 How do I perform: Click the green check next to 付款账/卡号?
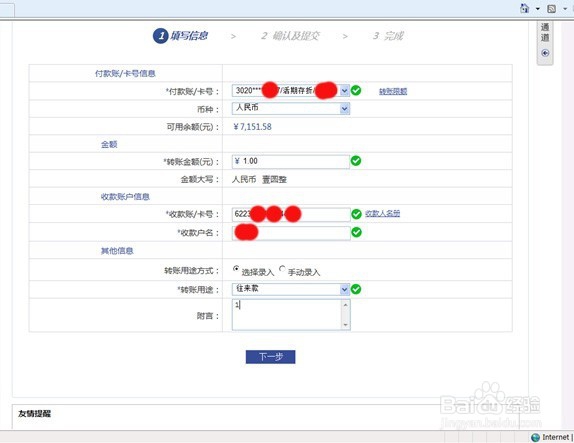(356, 90)
